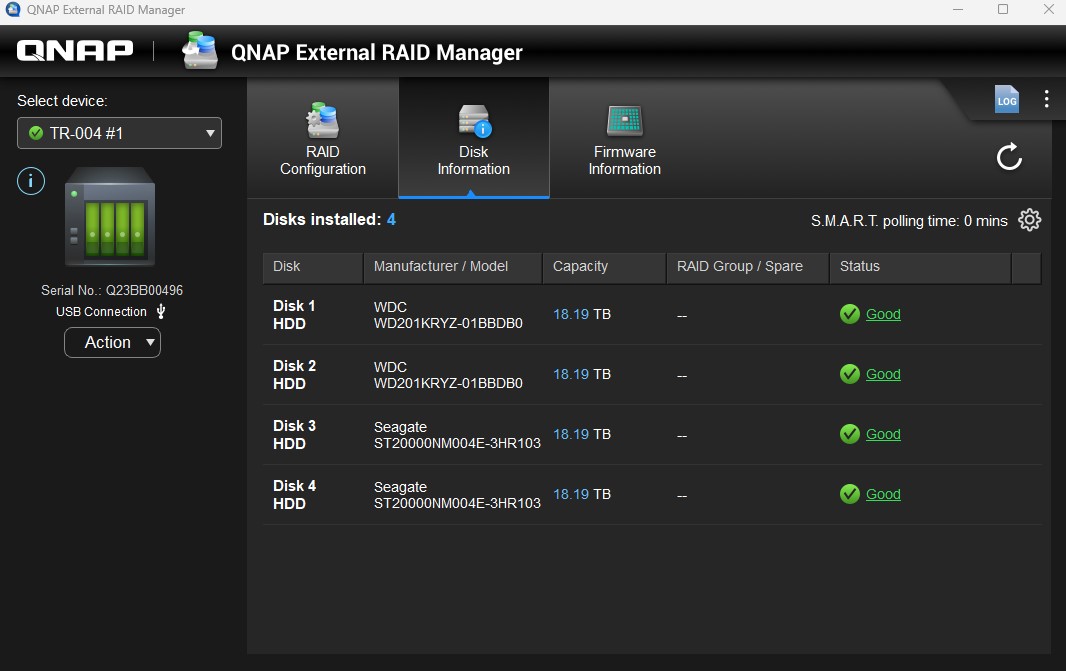The image size is (1066, 671).
Task: Click the TR-004 enclosure image
Action: pos(109,218)
